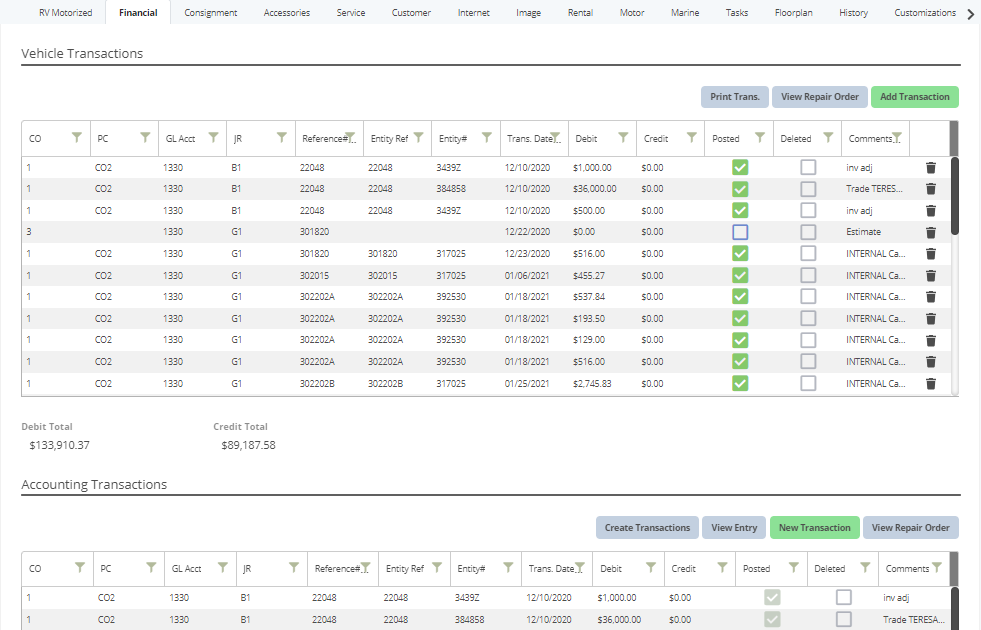The width and height of the screenshot is (981, 630).
Task: Open View Repair Order in Vehicle Transactions
Action: tap(820, 97)
